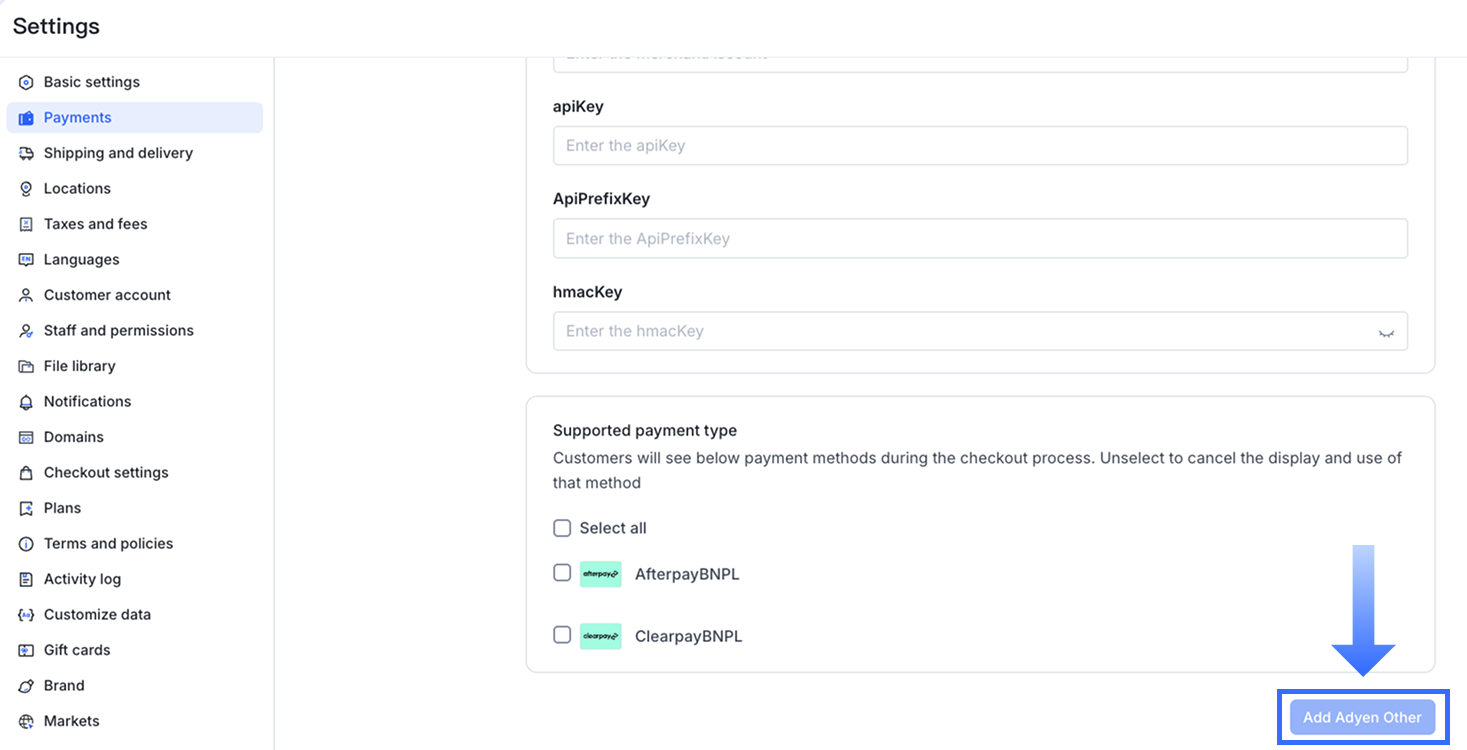Click the Staff and permissions icon

pos(26,331)
